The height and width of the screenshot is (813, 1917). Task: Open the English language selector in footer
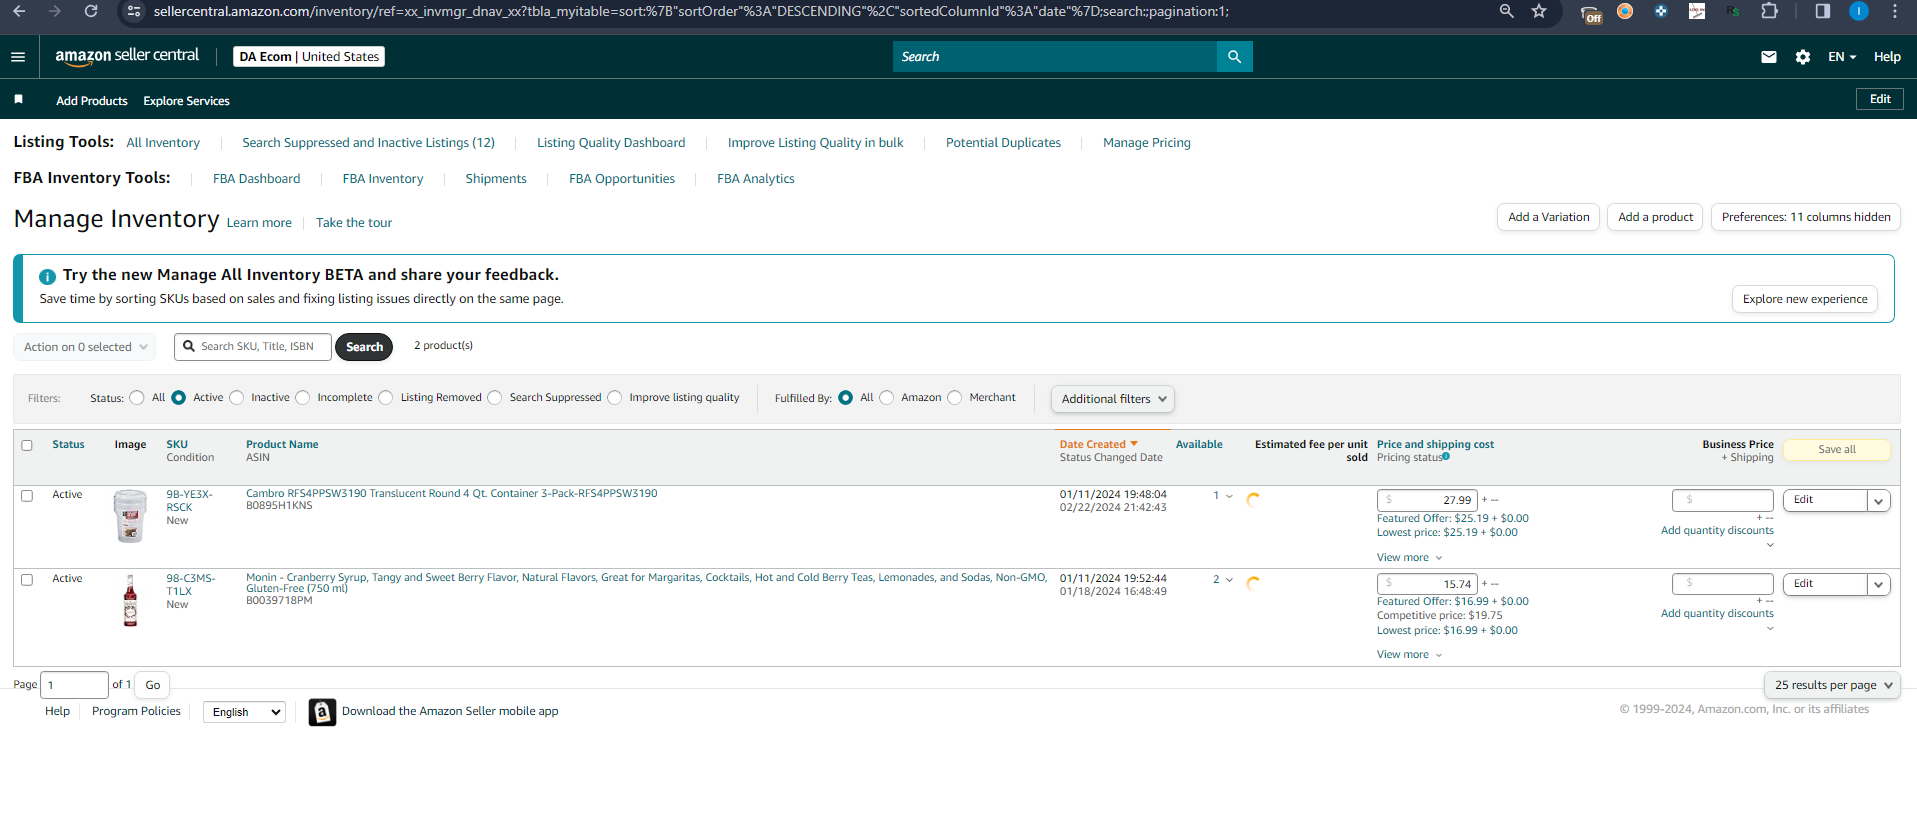[x=245, y=712]
